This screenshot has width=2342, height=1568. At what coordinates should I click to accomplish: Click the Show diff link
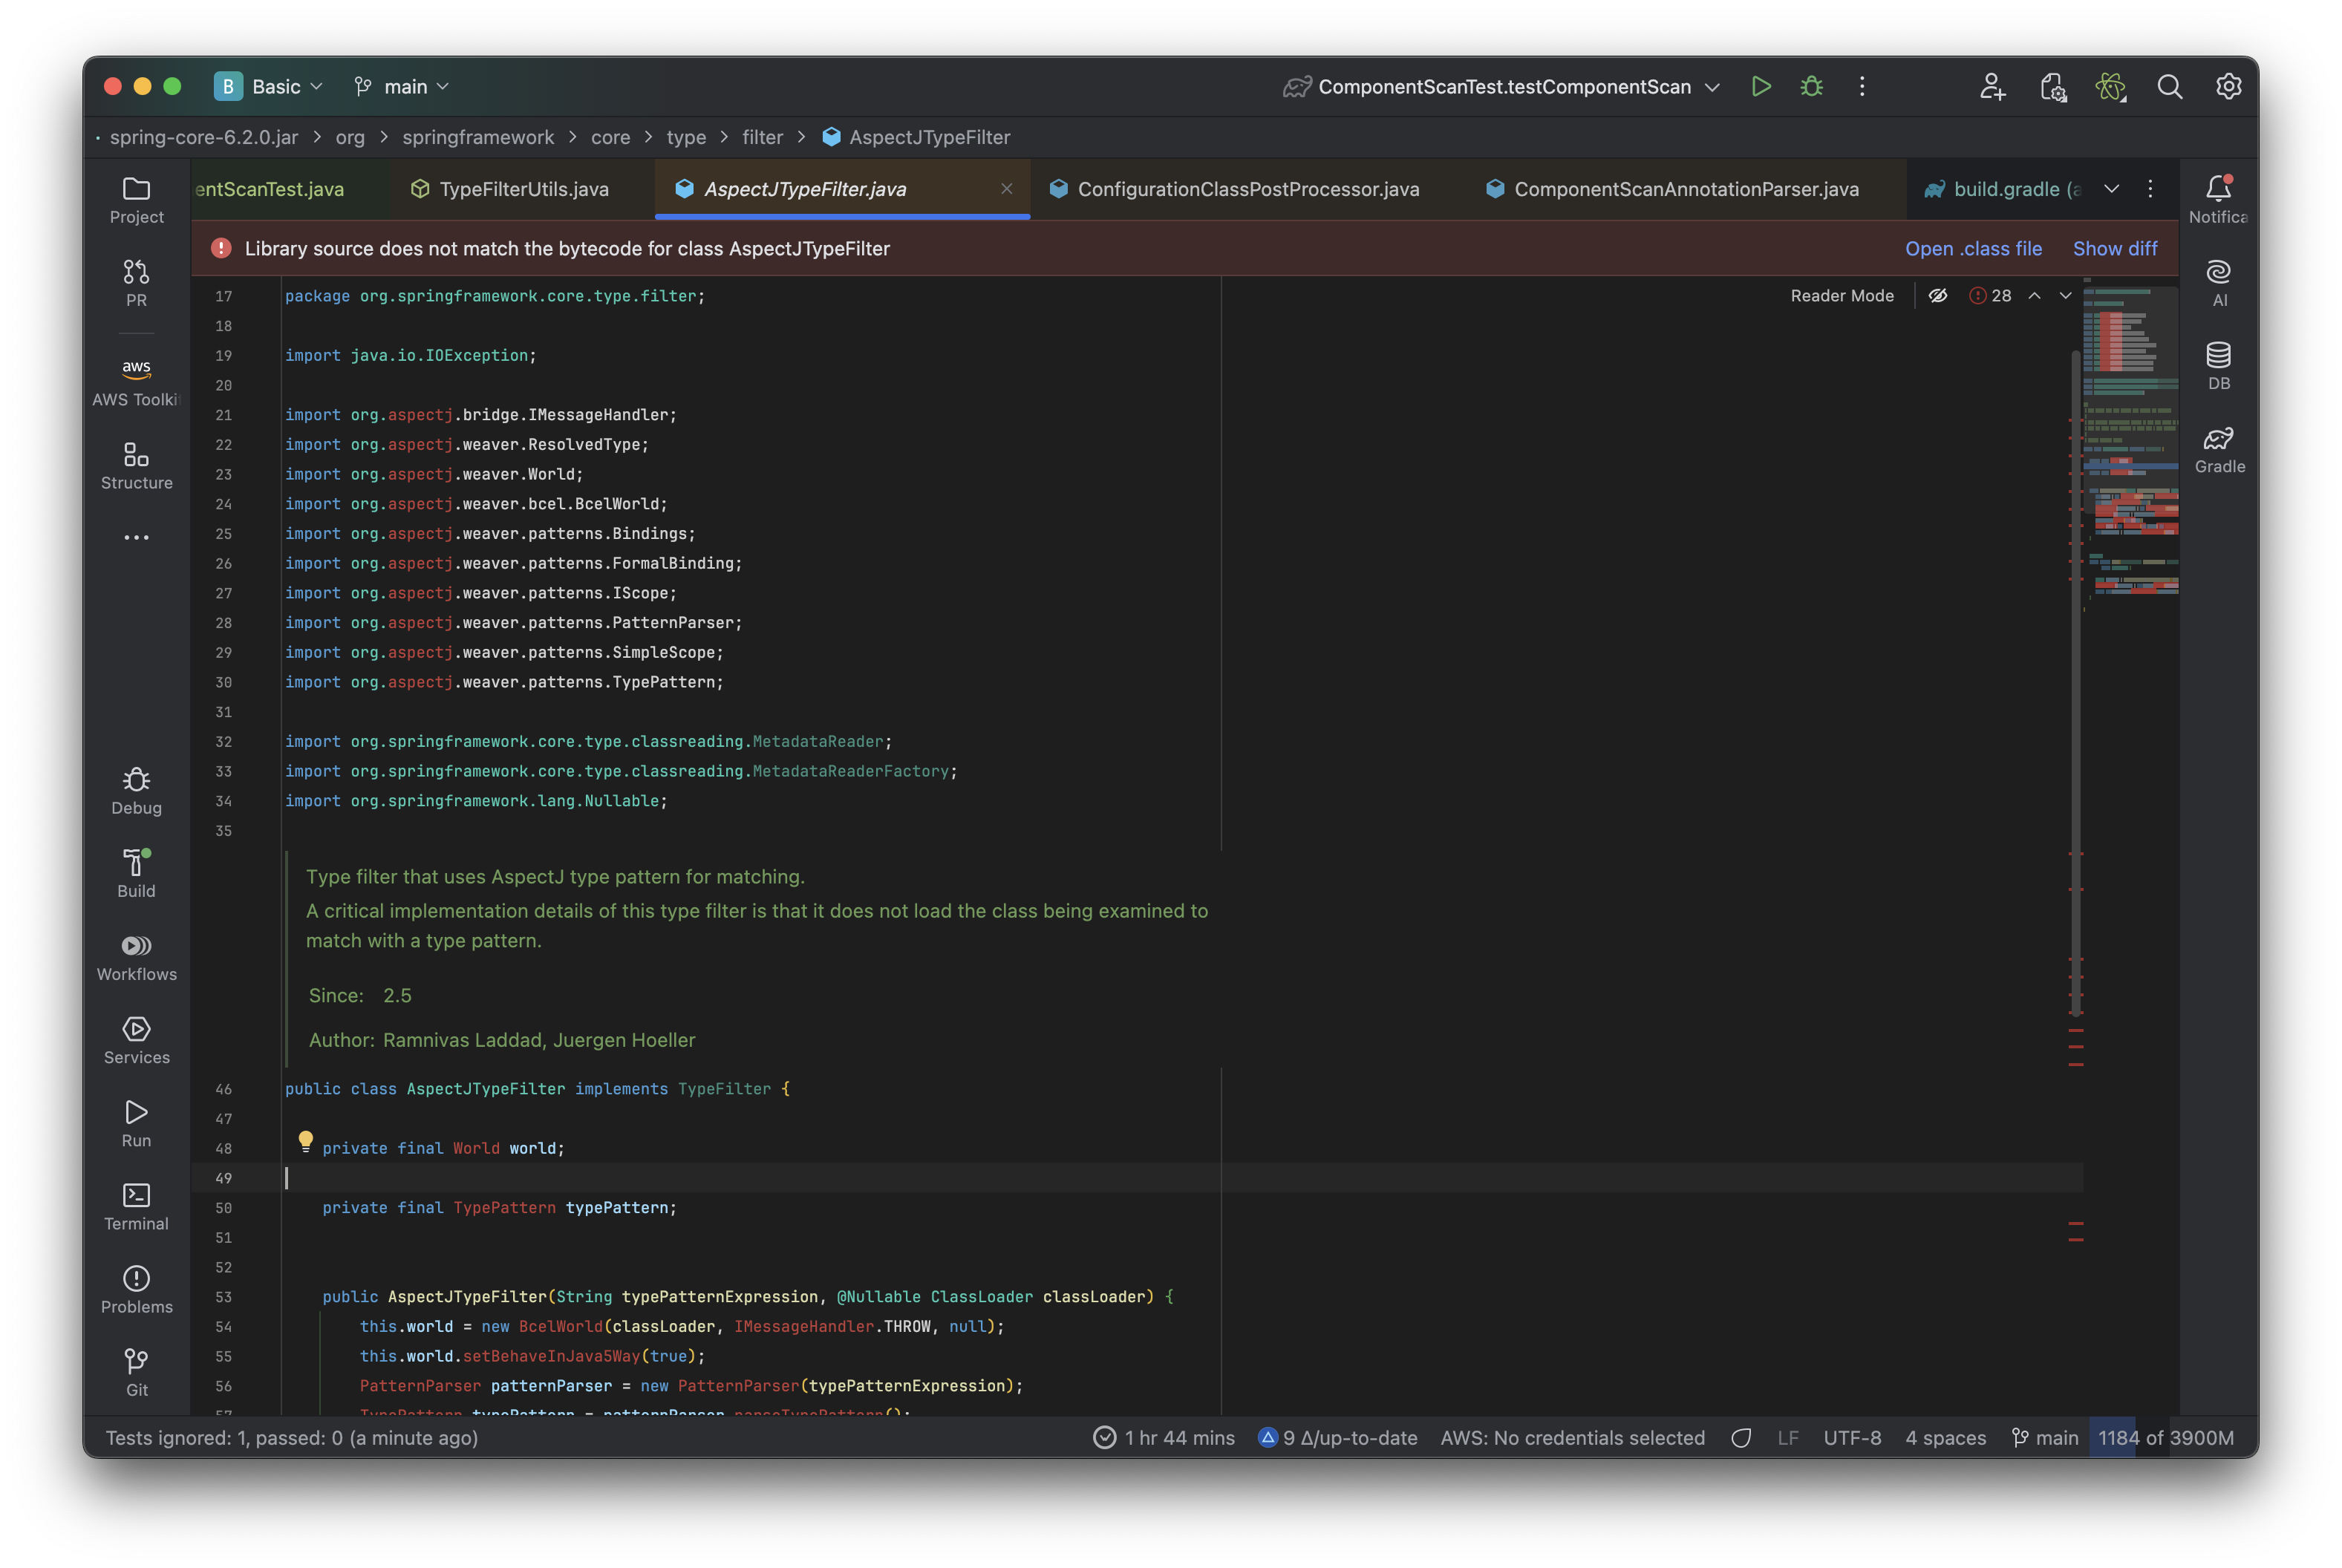2114,249
